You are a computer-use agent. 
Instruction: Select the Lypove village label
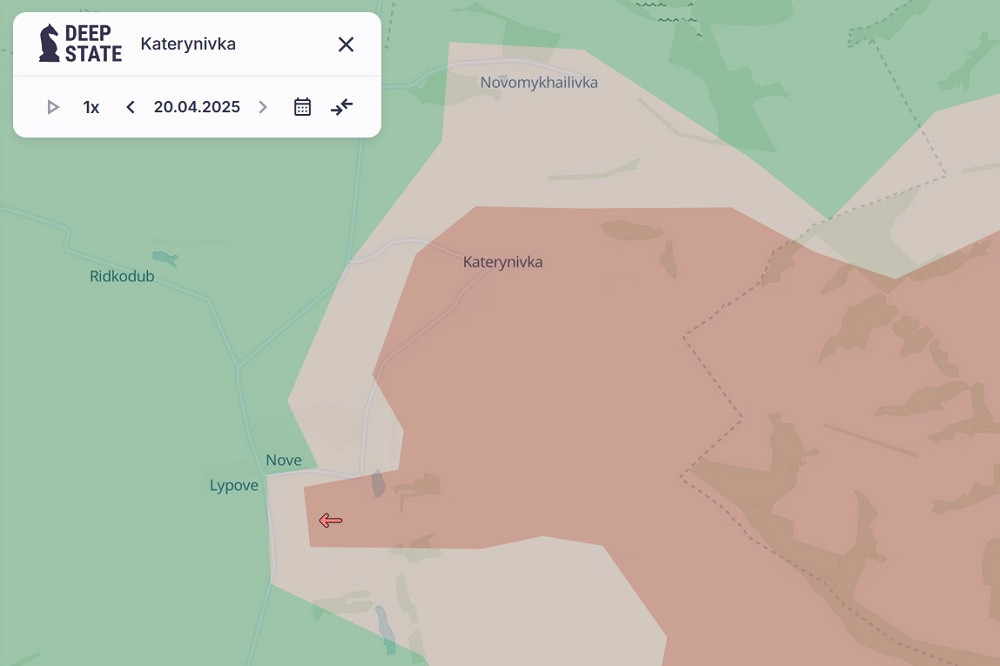coord(234,486)
